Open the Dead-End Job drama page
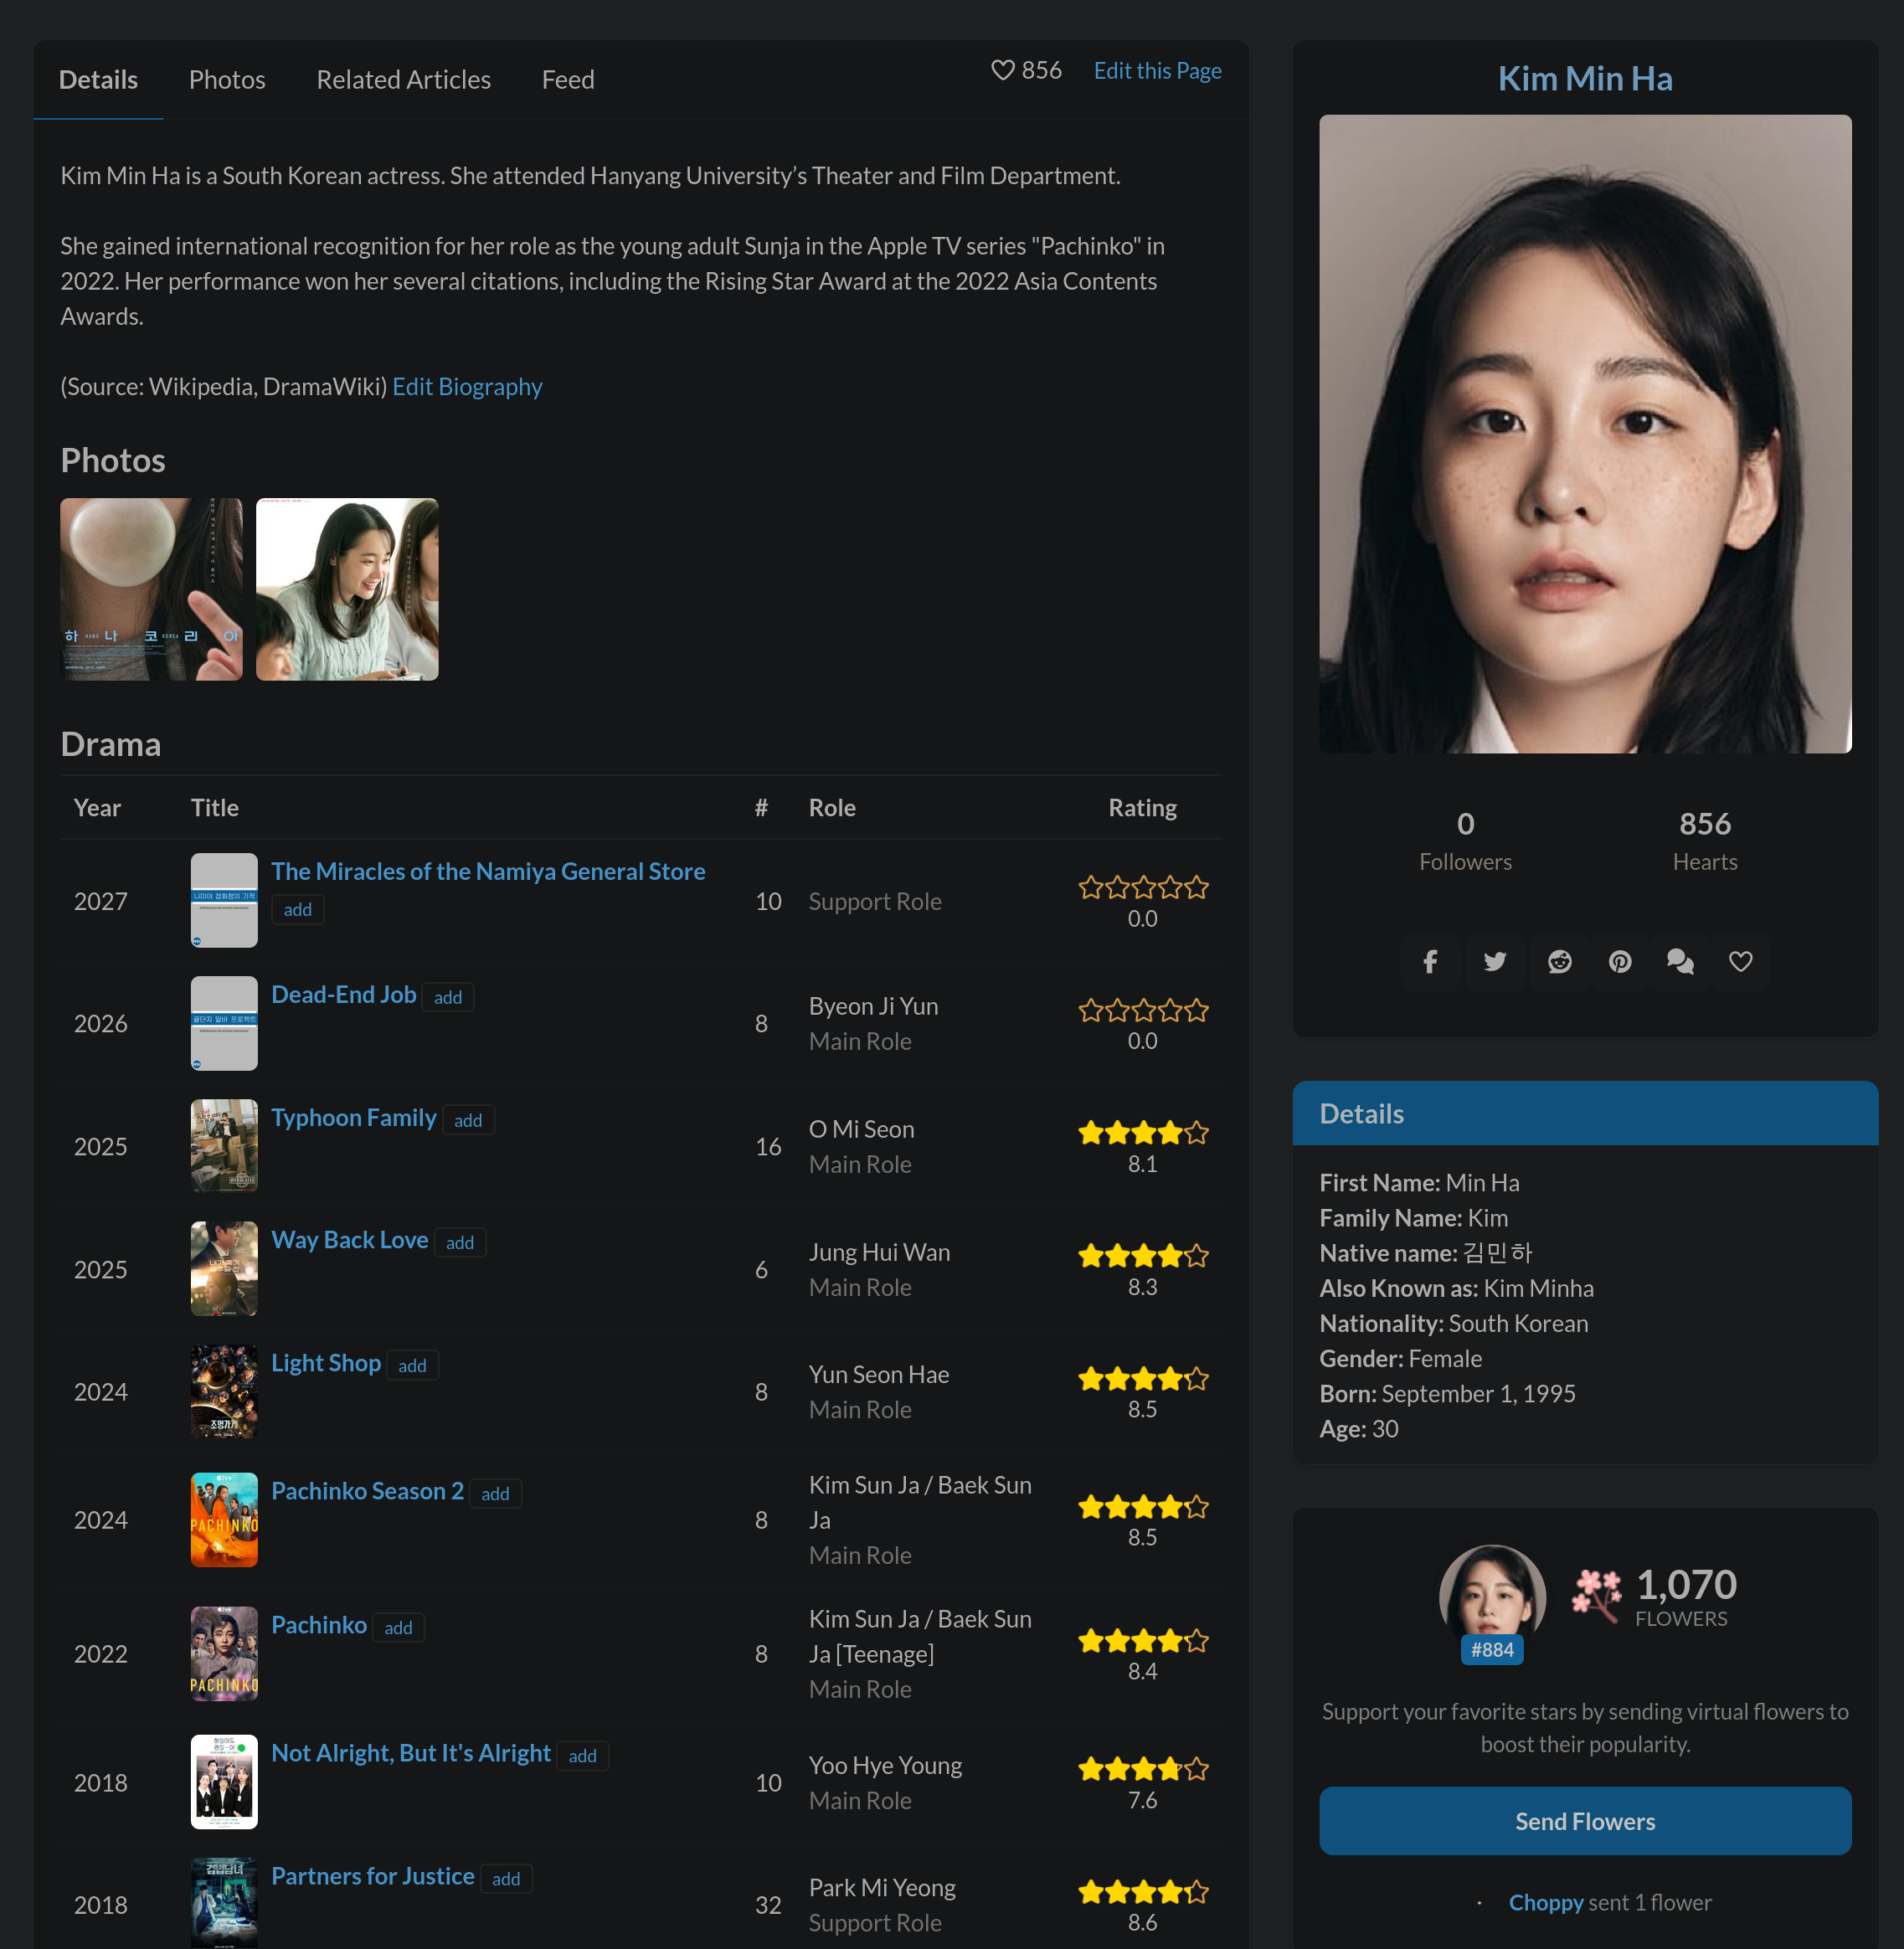 344,994
